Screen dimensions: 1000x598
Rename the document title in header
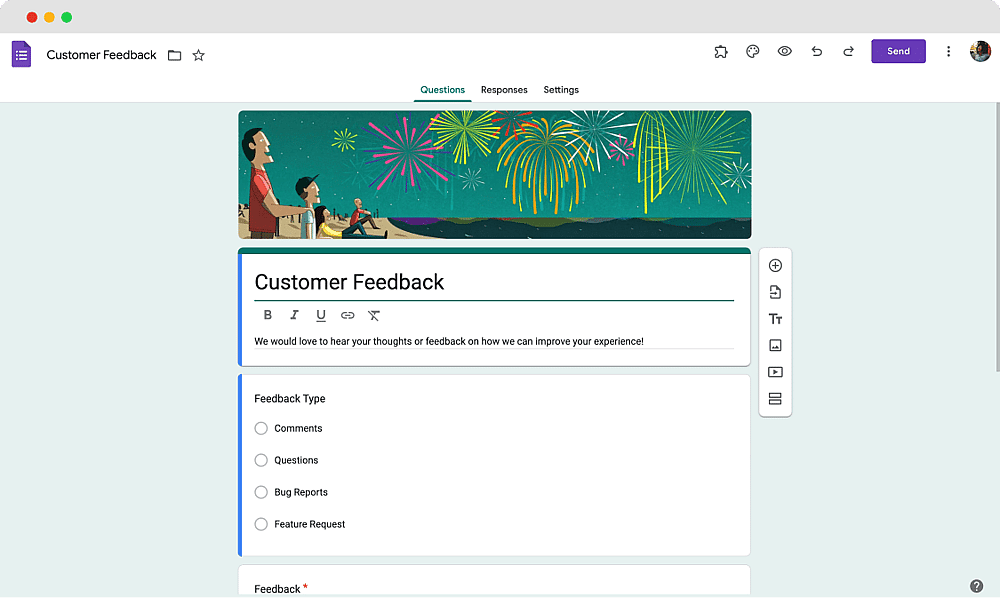click(101, 55)
